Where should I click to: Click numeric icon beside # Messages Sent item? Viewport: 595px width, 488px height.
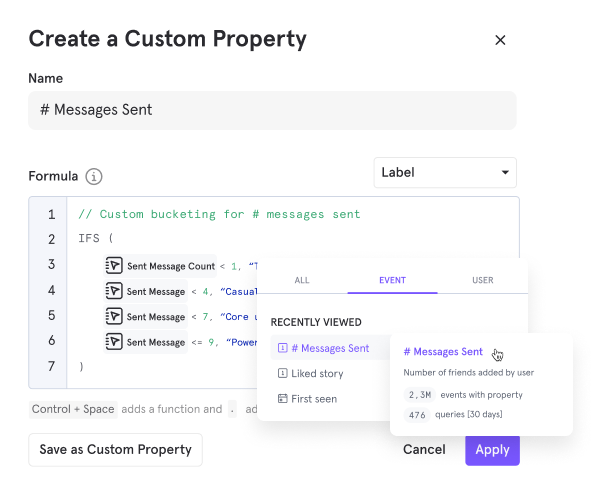[283, 348]
